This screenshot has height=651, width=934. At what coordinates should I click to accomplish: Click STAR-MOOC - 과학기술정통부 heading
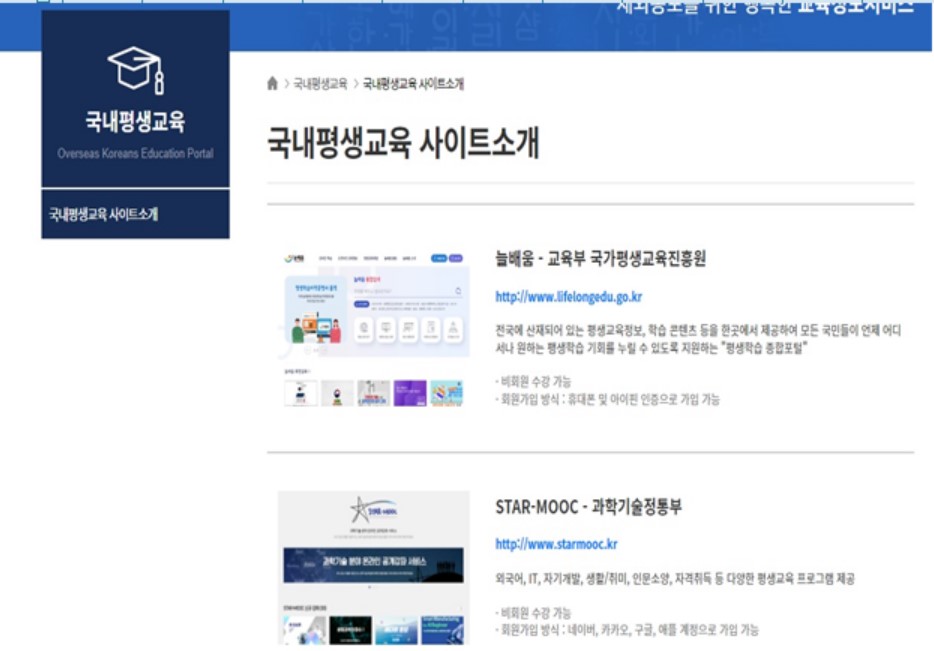(589, 507)
